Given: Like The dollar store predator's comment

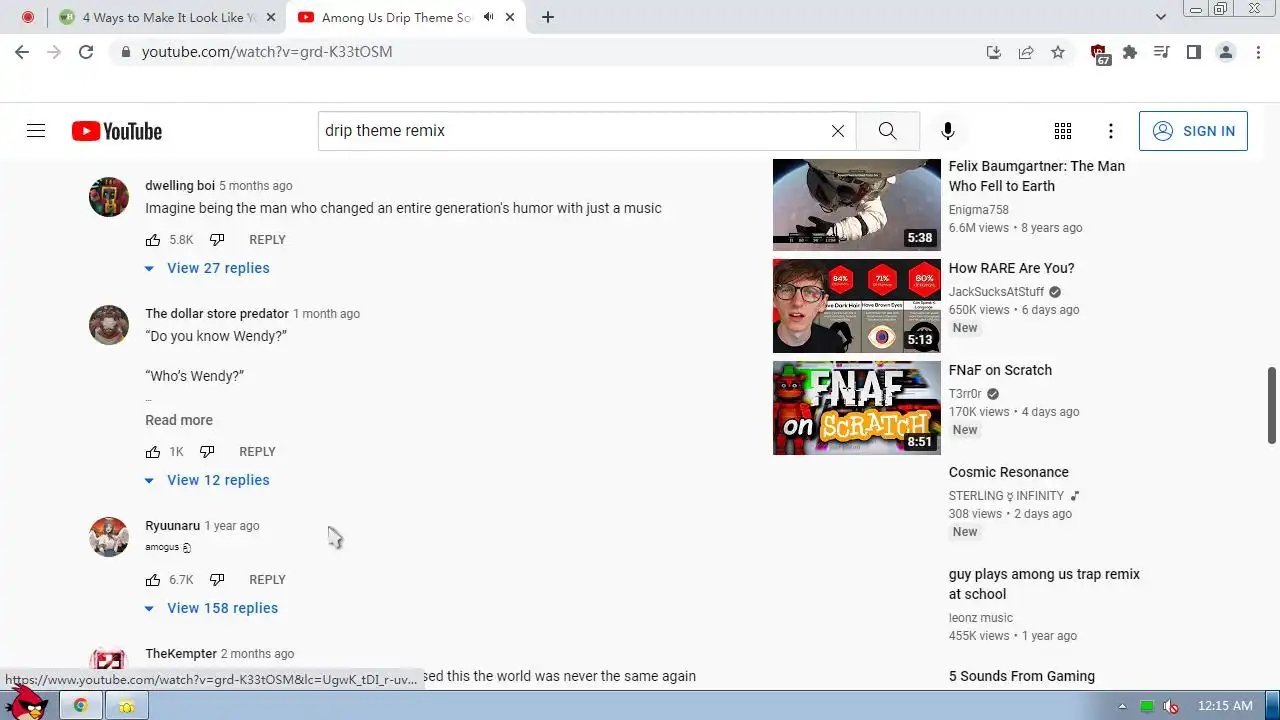Looking at the screenshot, I should point(153,452).
